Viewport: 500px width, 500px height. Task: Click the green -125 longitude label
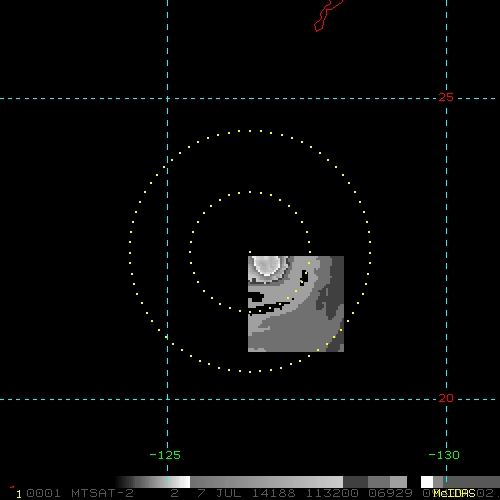[x=165, y=455]
